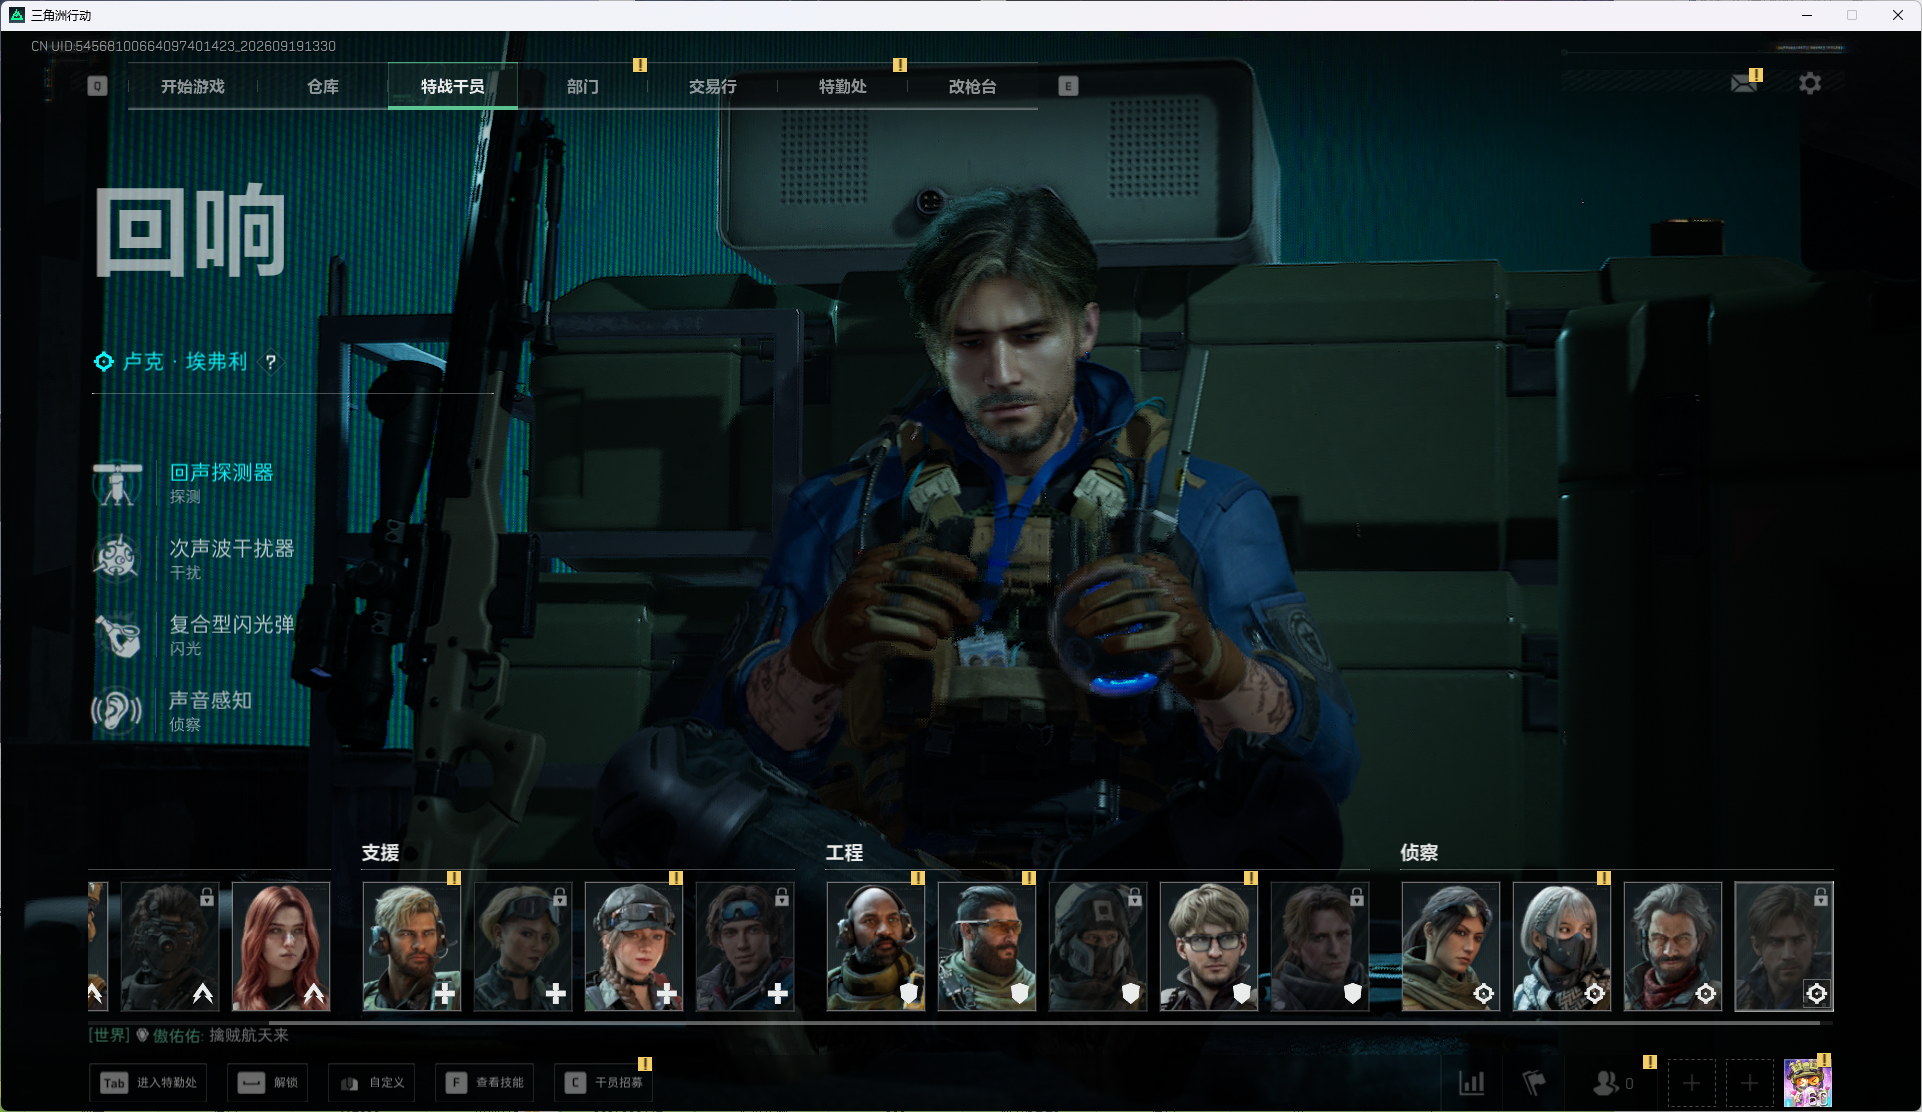Viewport: 1922px width, 1112px height.
Task: Select the blond bearded support operator with headset
Action: coord(412,946)
